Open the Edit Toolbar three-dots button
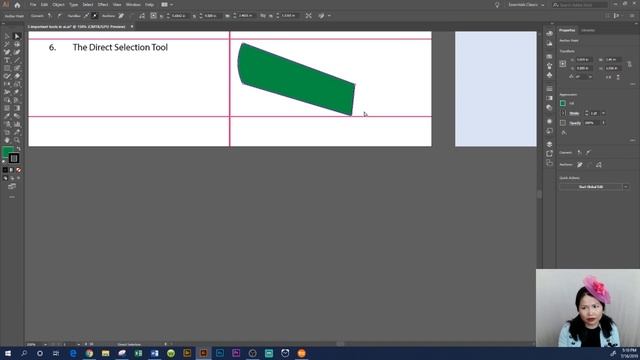The image size is (640, 360). (12, 197)
